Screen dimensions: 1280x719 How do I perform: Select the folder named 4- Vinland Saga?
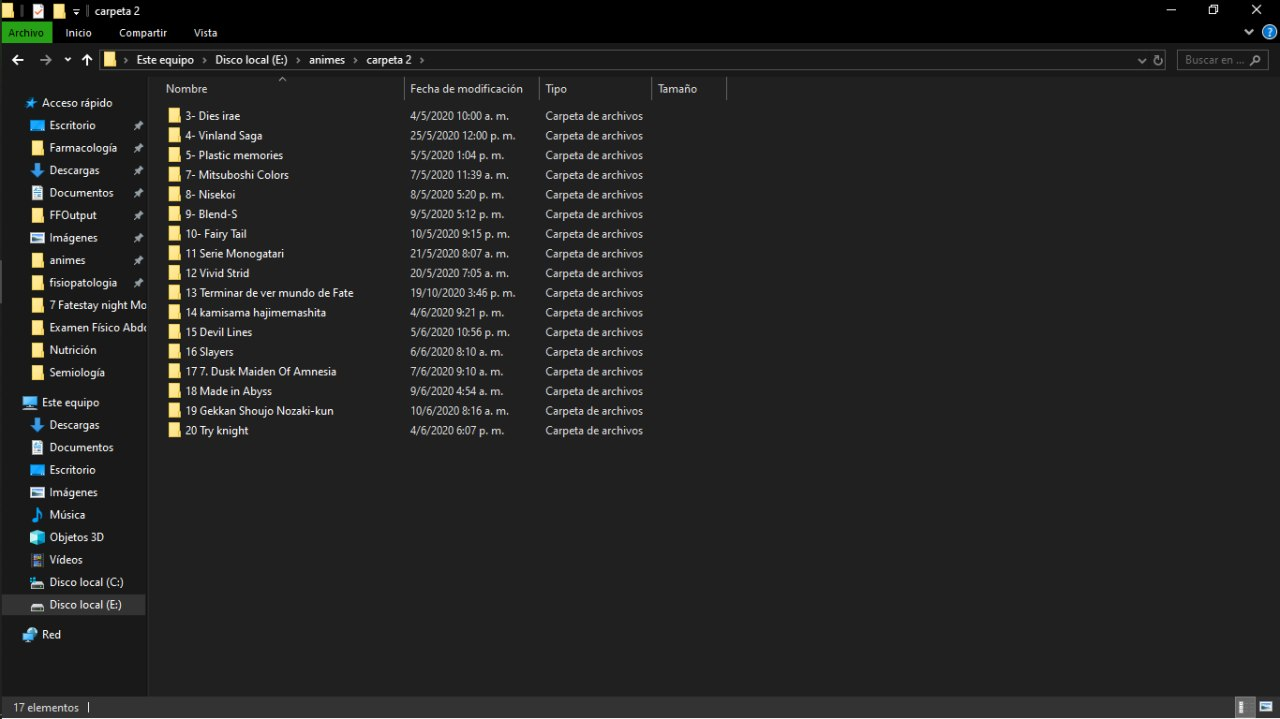223,136
